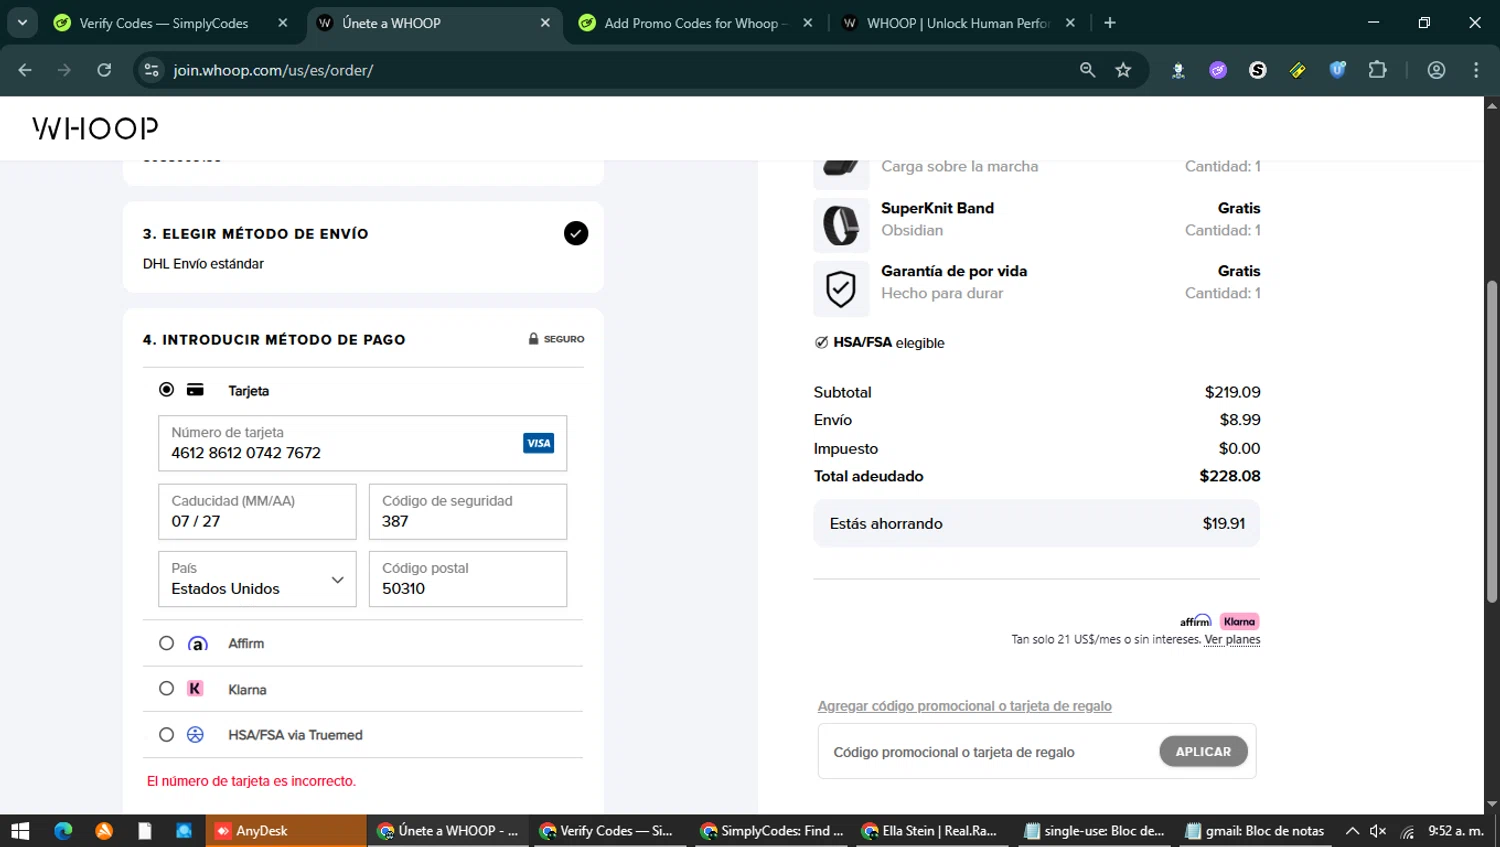This screenshot has width=1500, height=847.
Task: Launch Microsoft Edge from the taskbar
Action: click(63, 831)
